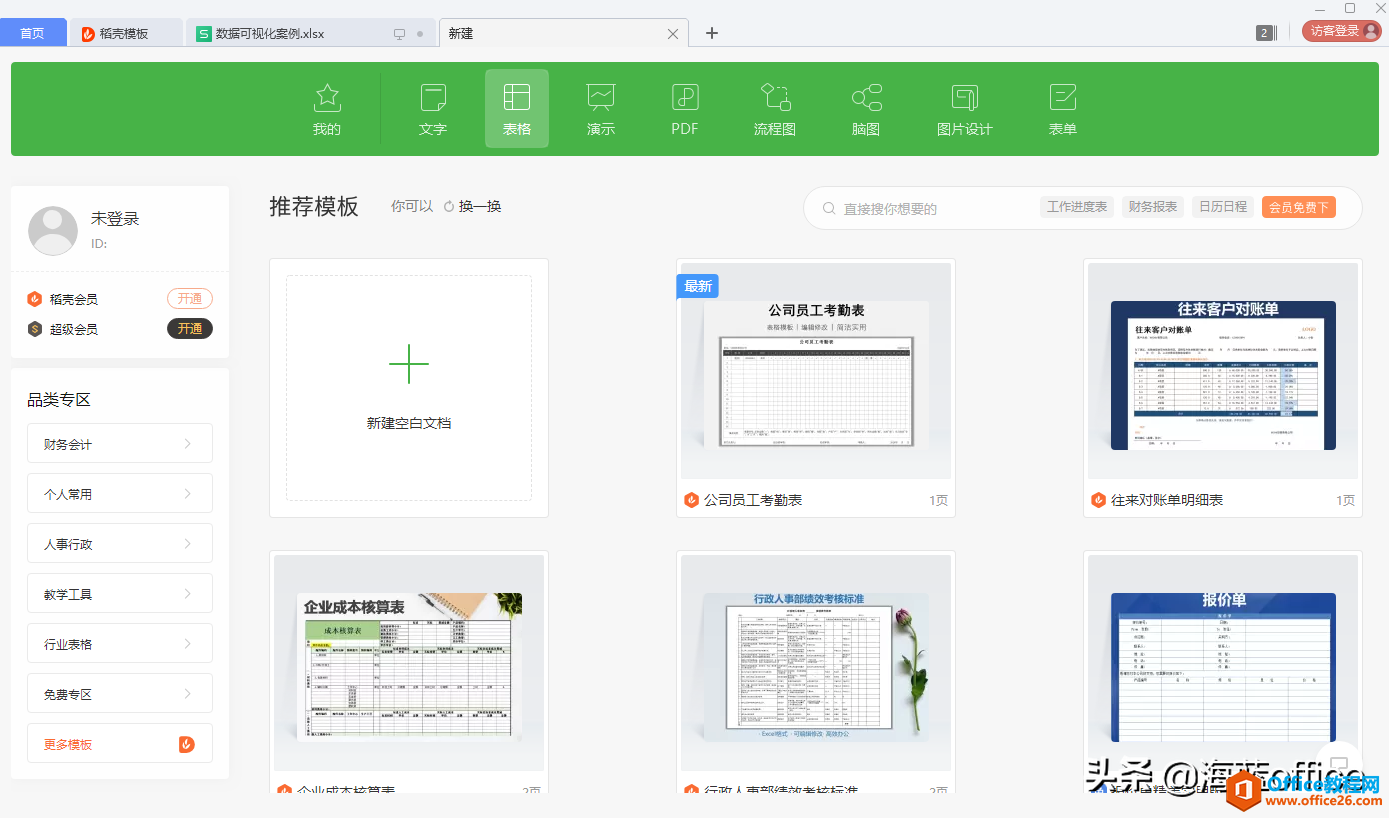
Task: Open the 报价单 template thumbnail
Action: tap(1223, 663)
